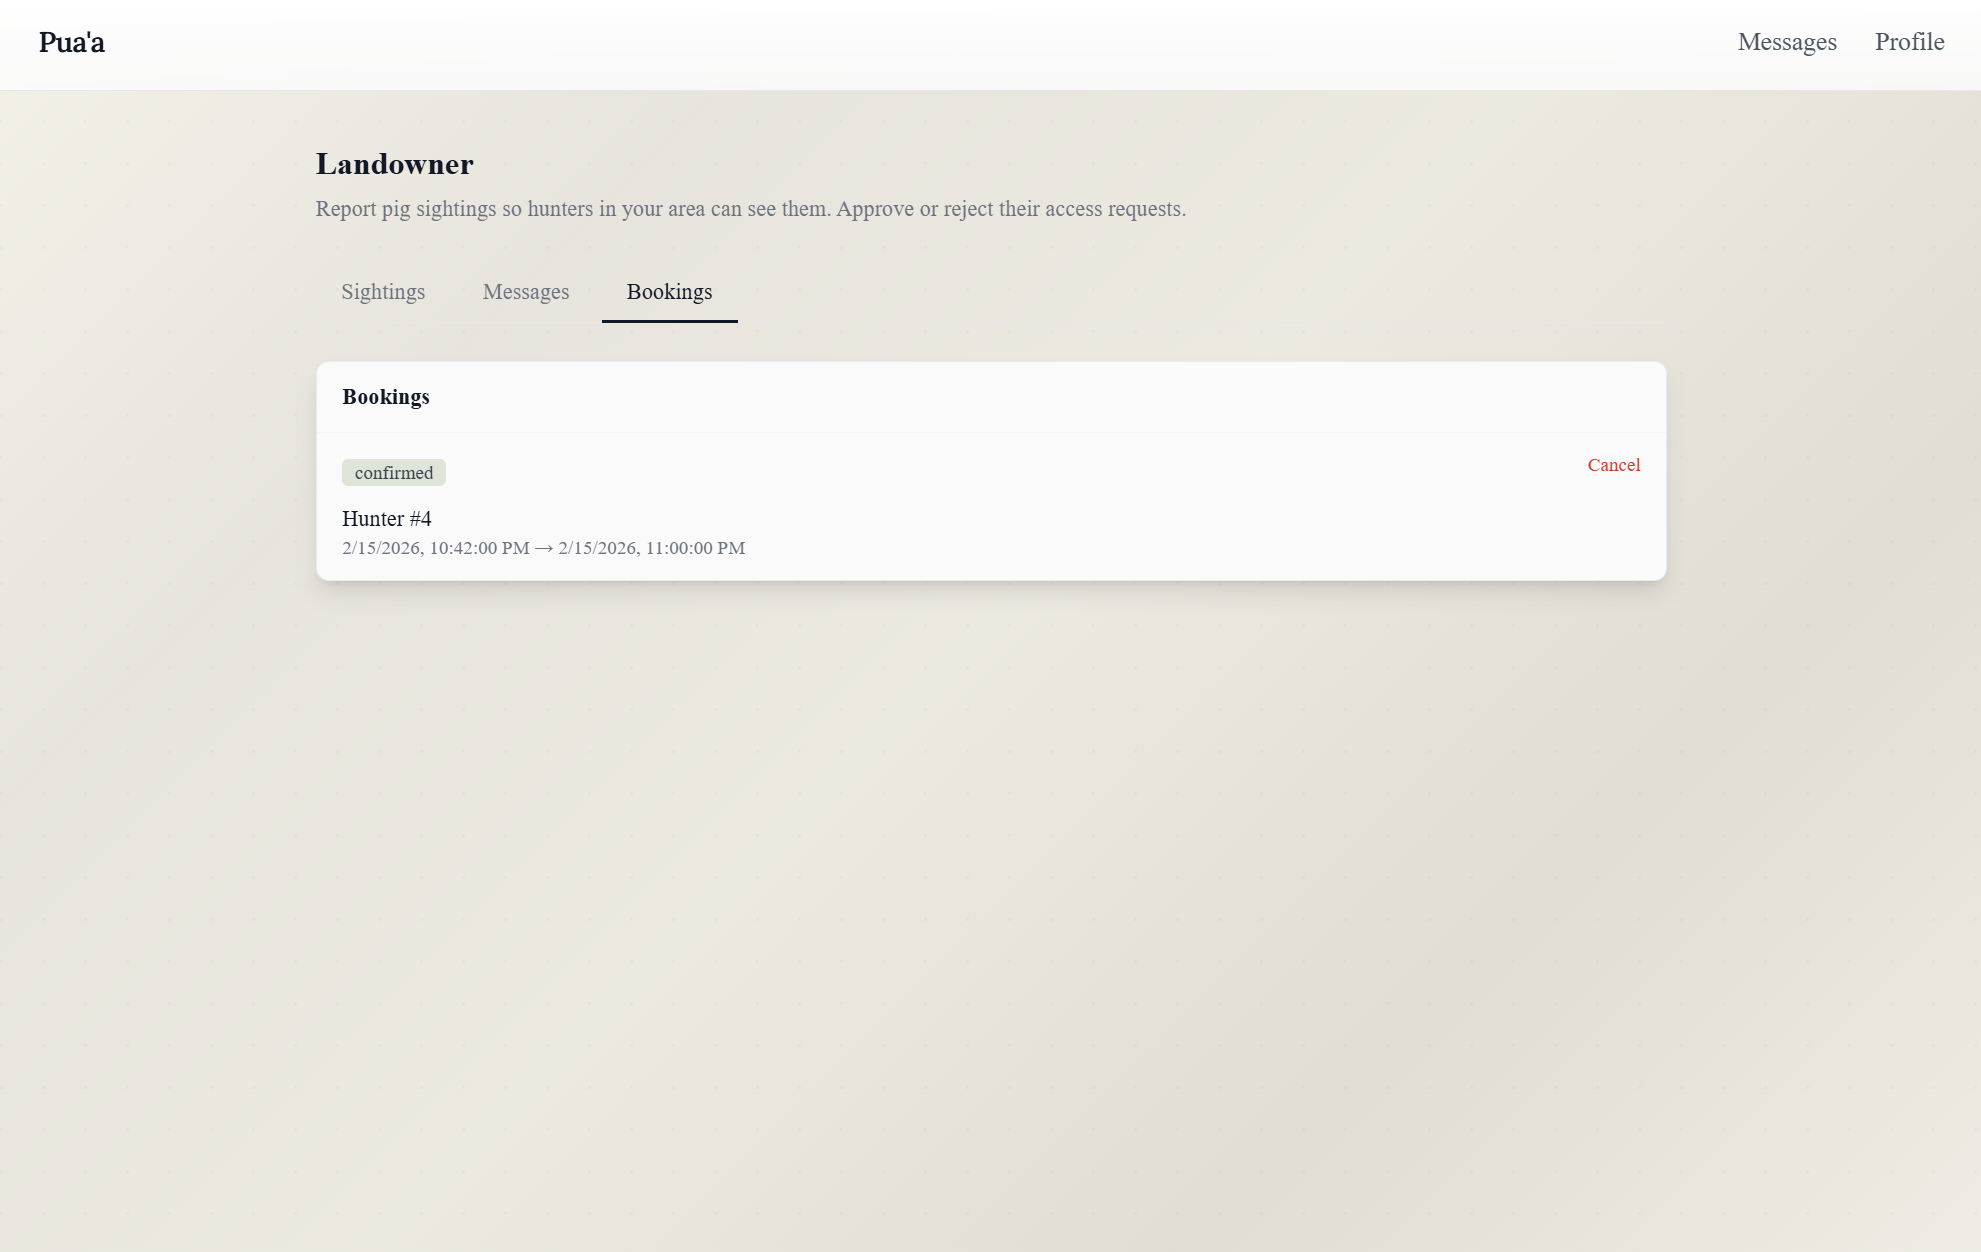Screen dimensions: 1981x1252
Task: Switch to the Messages tab below heading
Action: point(525,292)
